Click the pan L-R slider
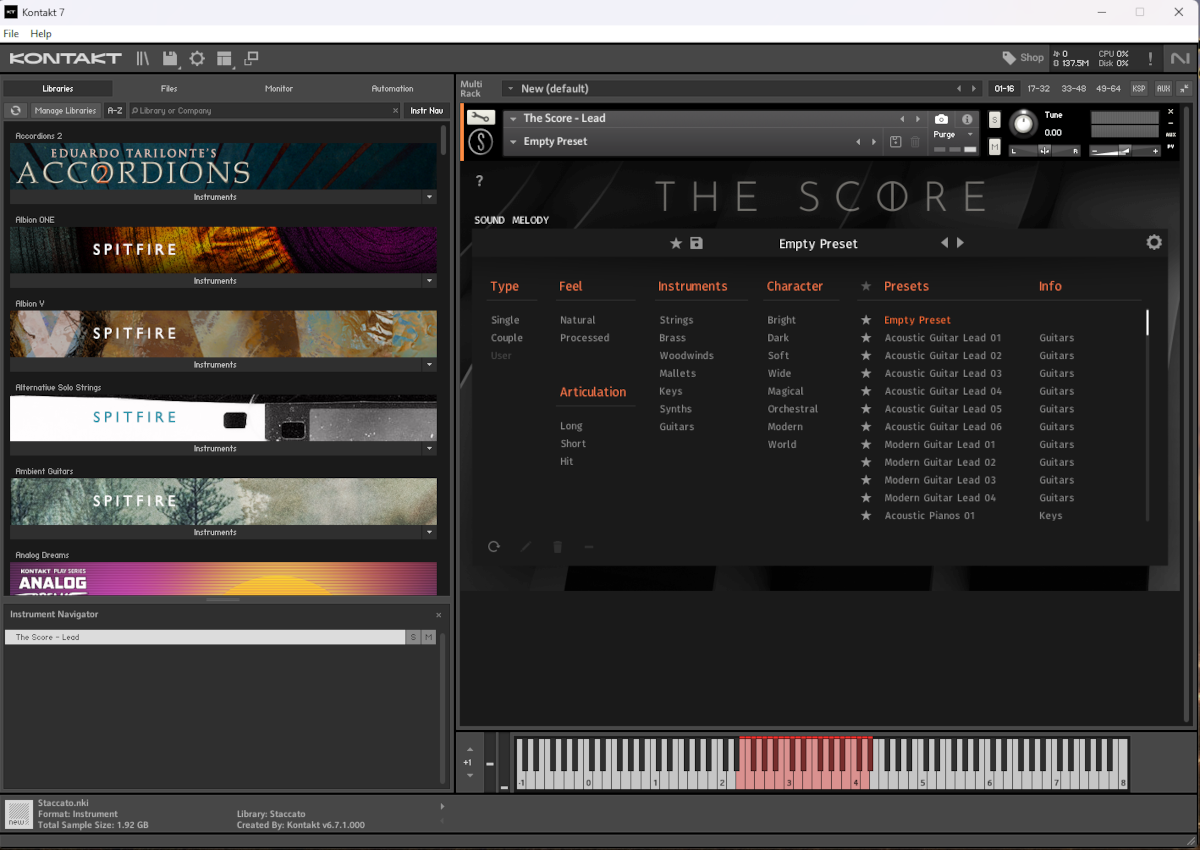The height and width of the screenshot is (850, 1200). [1045, 151]
